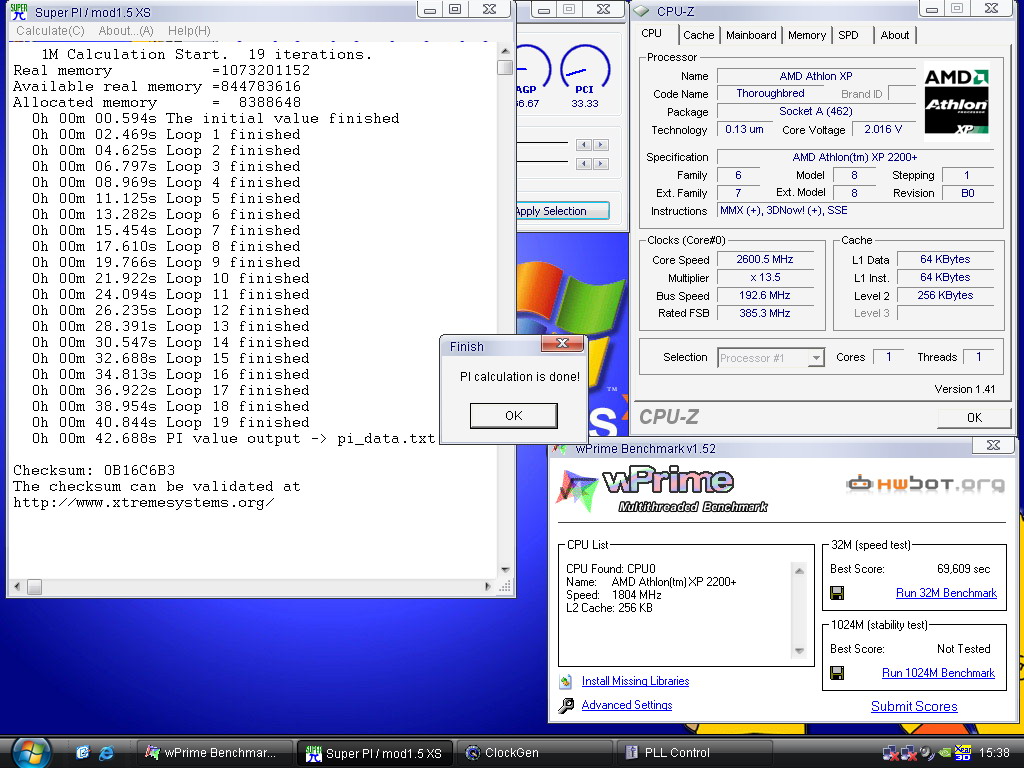Click Run 1024M Benchmark link
This screenshot has width=1024, height=768.
[938, 673]
